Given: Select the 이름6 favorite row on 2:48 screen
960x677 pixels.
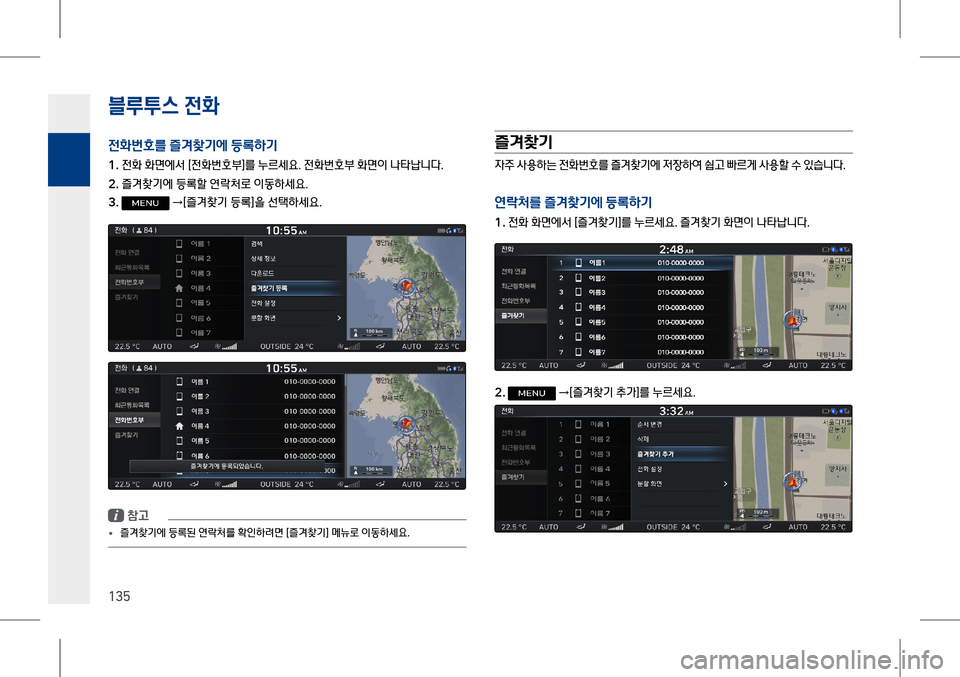Looking at the screenshot, I should [640, 337].
